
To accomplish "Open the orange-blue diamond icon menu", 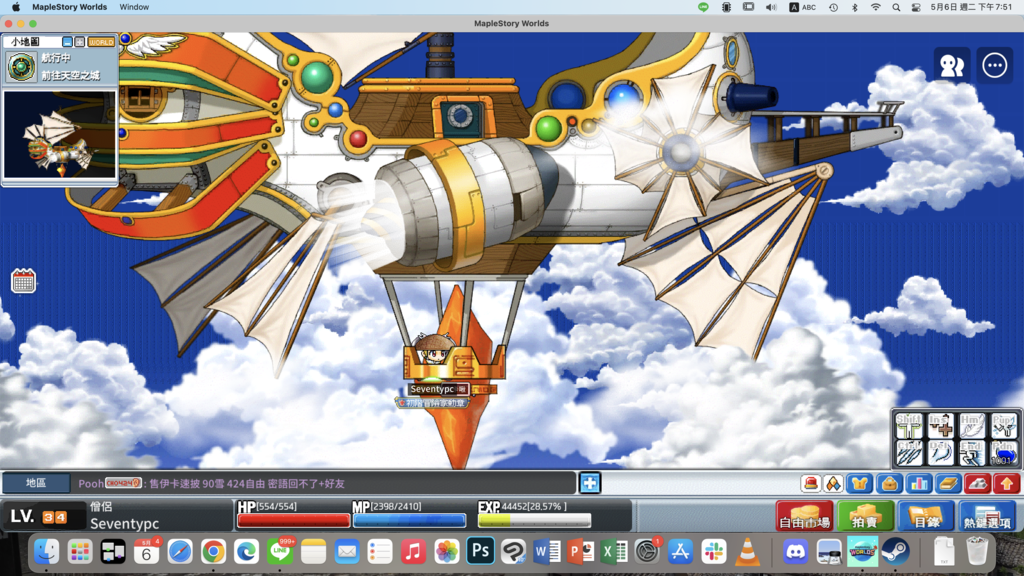I will point(833,483).
